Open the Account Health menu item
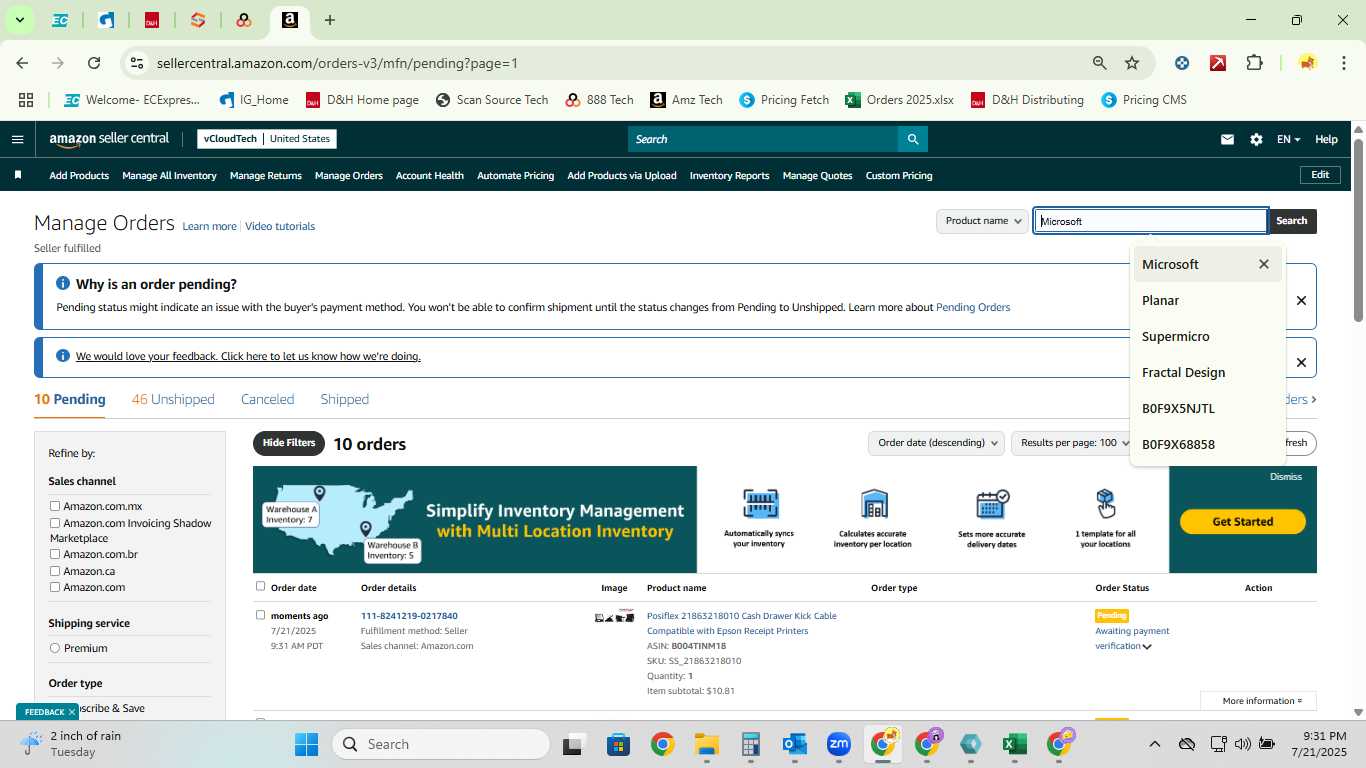The image size is (1366, 768). (429, 175)
